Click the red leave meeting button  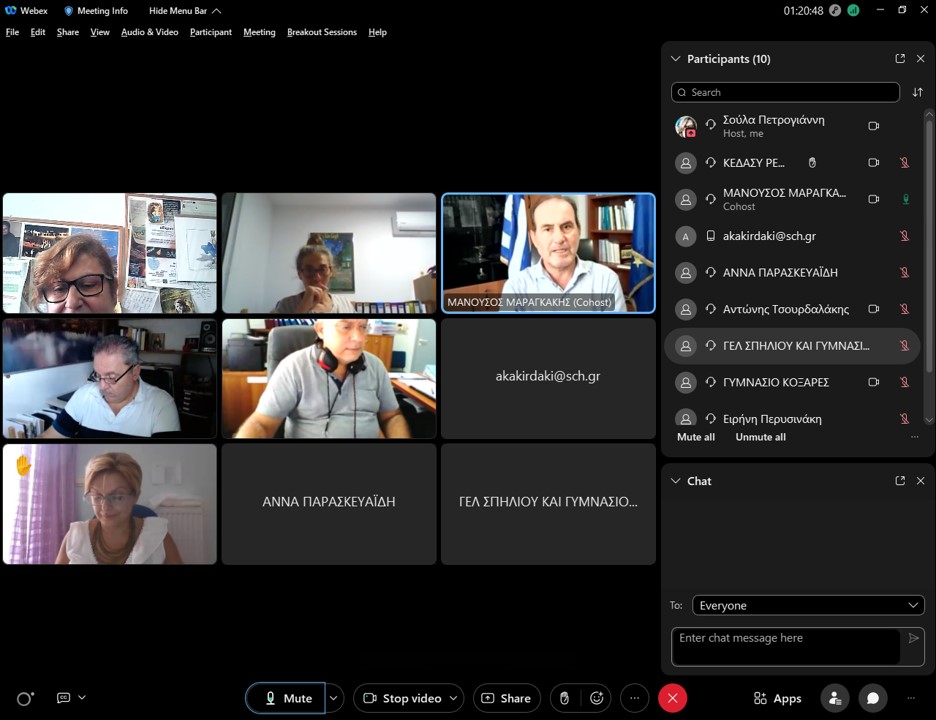coord(672,698)
